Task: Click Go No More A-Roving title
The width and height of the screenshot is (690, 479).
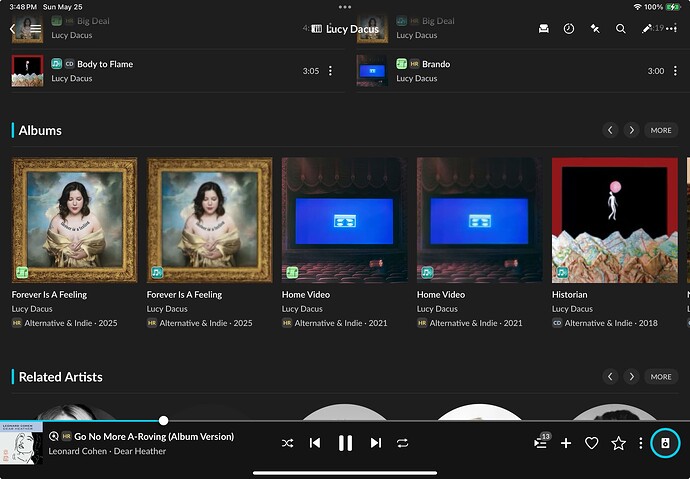Action: 154,436
